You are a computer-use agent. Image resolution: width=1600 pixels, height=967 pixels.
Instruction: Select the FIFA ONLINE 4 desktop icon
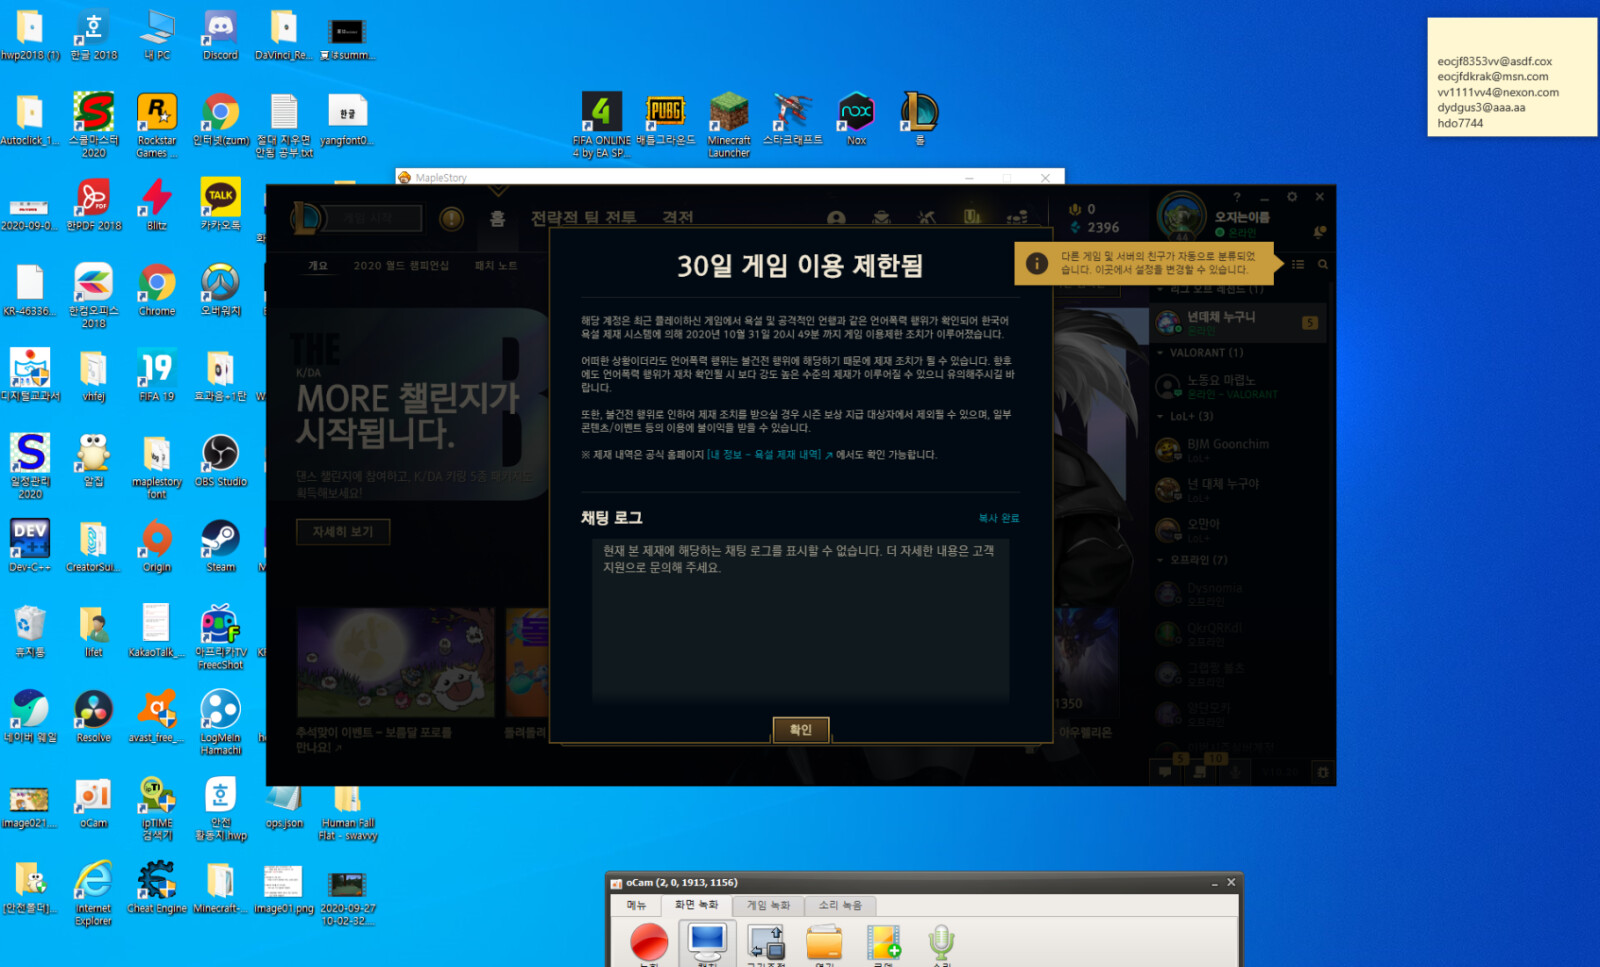pyautogui.click(x=602, y=125)
